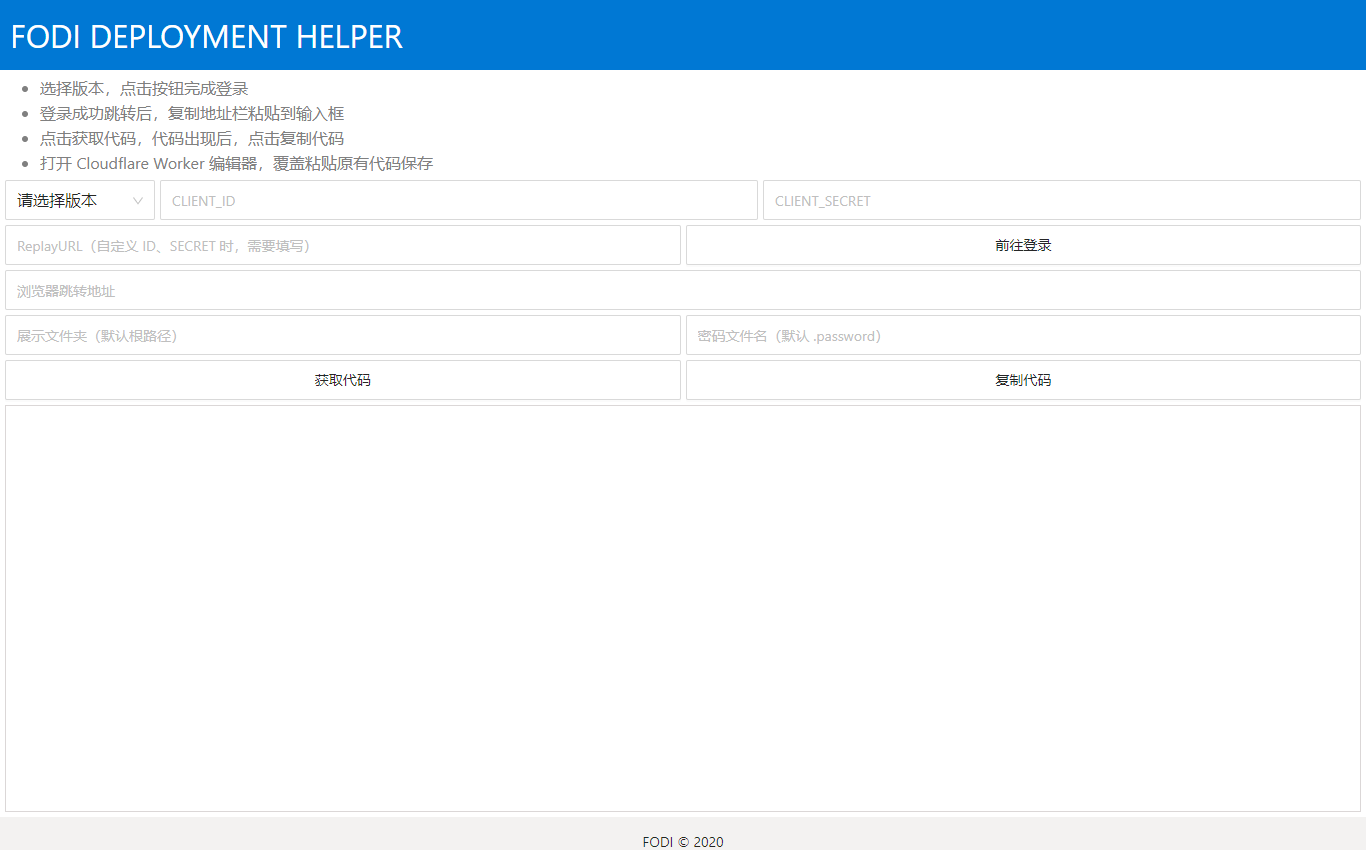Focus the 浏览器跳转地址 input field
The height and width of the screenshot is (850, 1366).
(x=683, y=290)
